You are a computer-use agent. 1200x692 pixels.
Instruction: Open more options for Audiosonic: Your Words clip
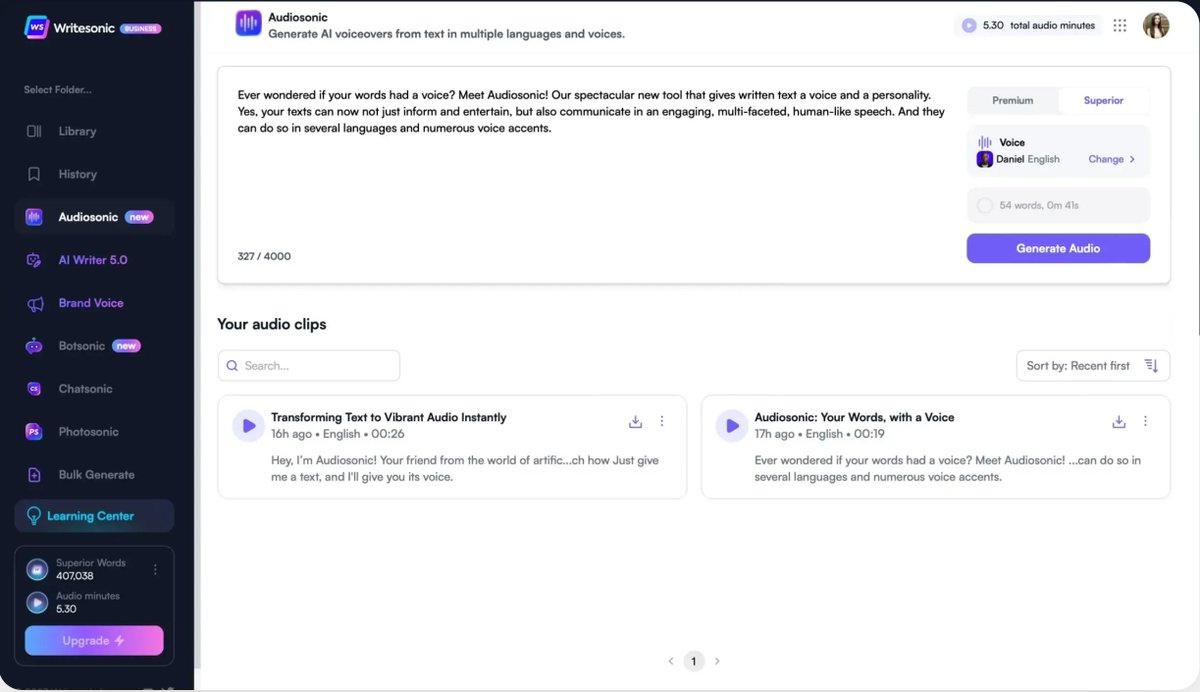[x=1146, y=422]
